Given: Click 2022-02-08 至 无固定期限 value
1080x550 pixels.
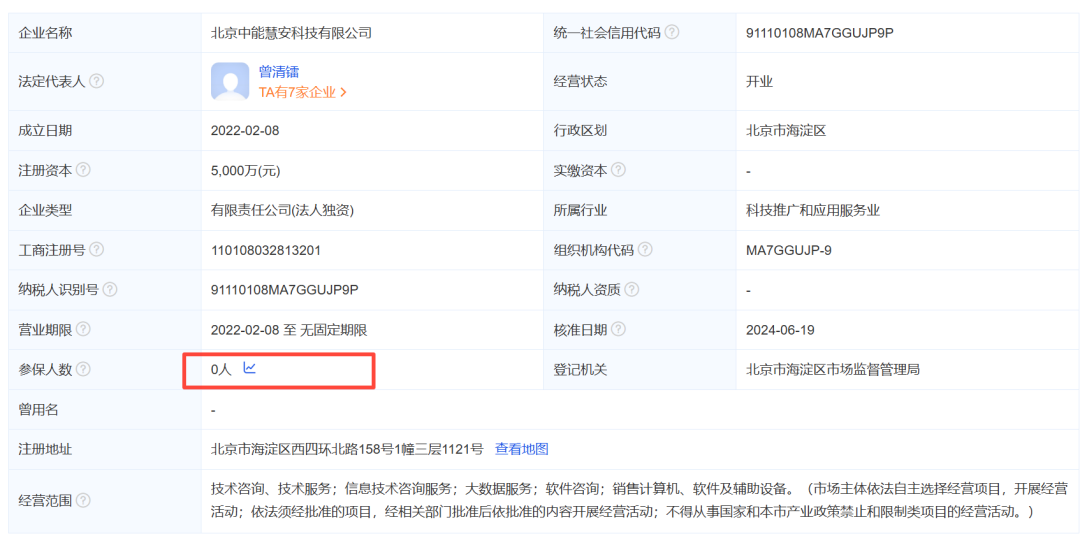Looking at the screenshot, I should pyautogui.click(x=289, y=330).
